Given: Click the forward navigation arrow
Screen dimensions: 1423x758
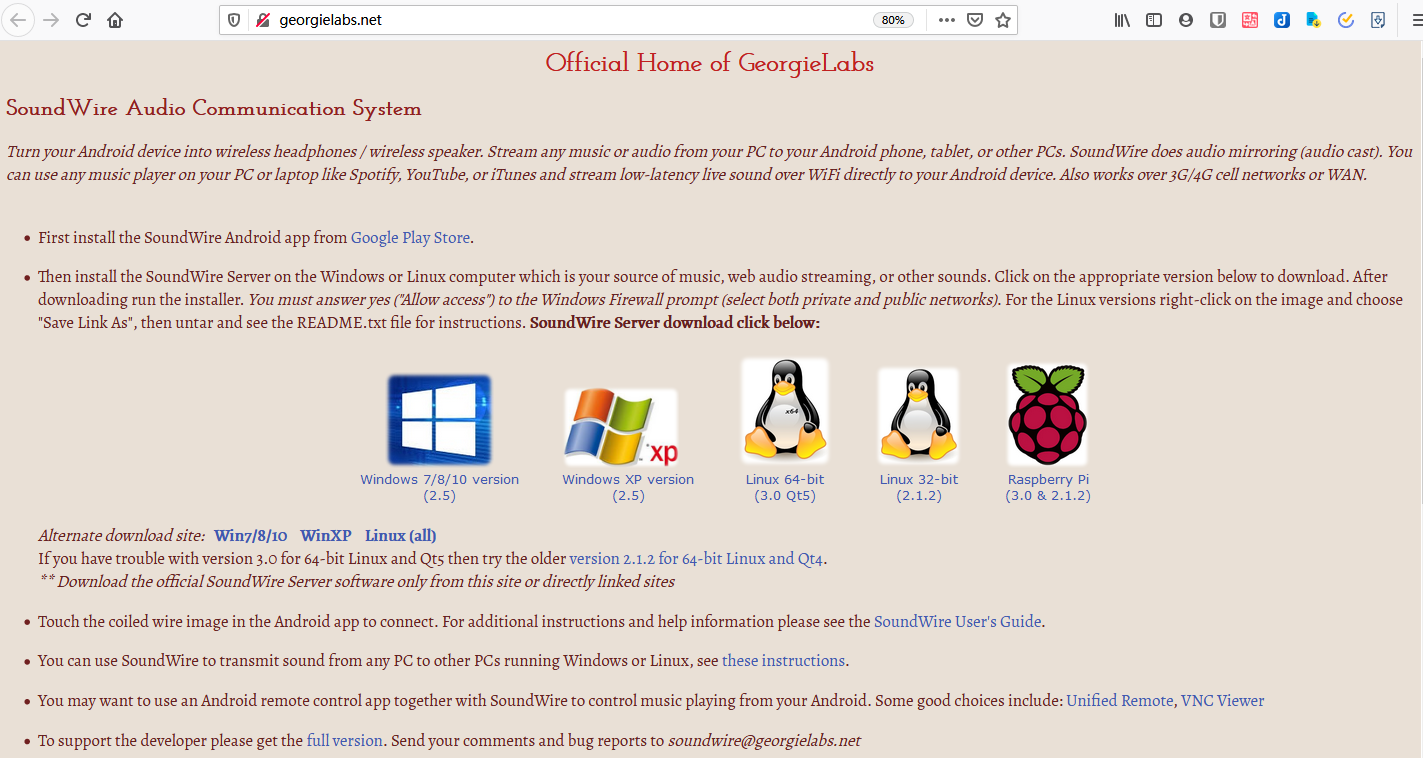Looking at the screenshot, I should pyautogui.click(x=51, y=20).
